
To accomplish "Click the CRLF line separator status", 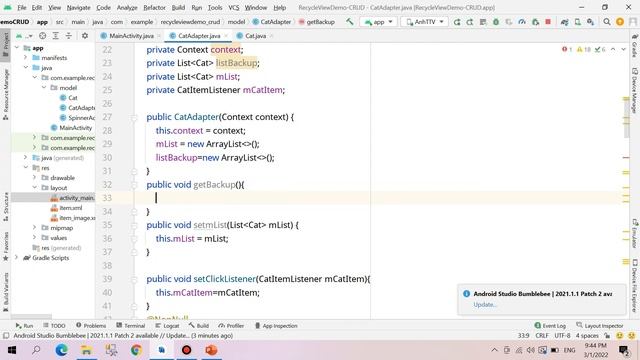I will pyautogui.click(x=542, y=336).
